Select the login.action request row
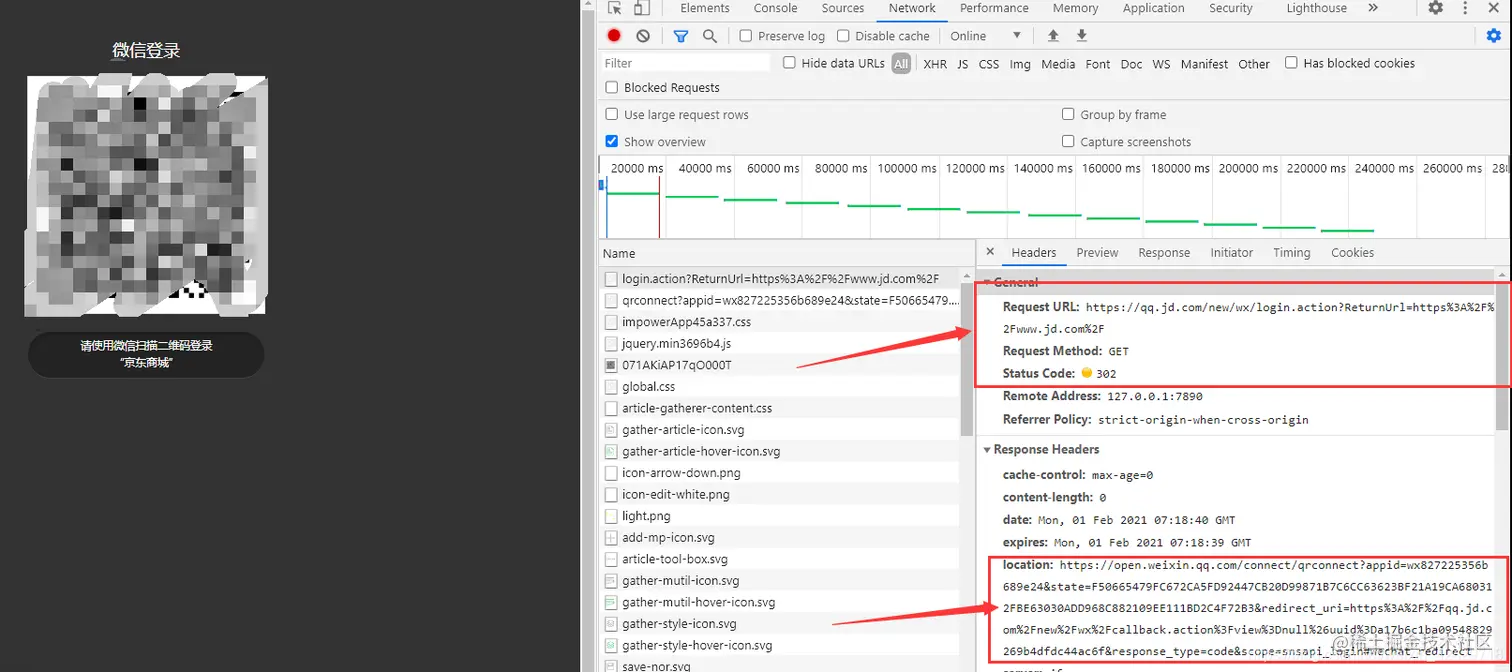The width and height of the screenshot is (1512, 672). 780,279
